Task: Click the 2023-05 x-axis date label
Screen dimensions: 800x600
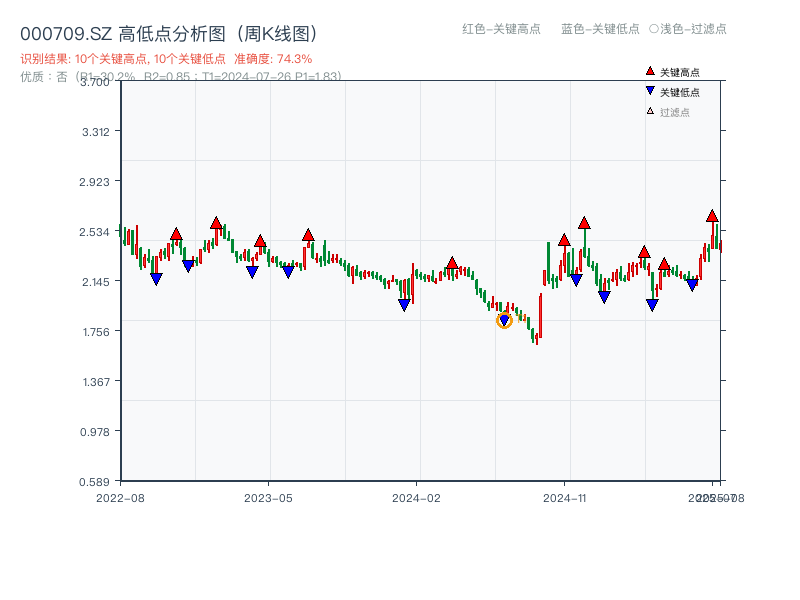Action: pyautogui.click(x=268, y=497)
